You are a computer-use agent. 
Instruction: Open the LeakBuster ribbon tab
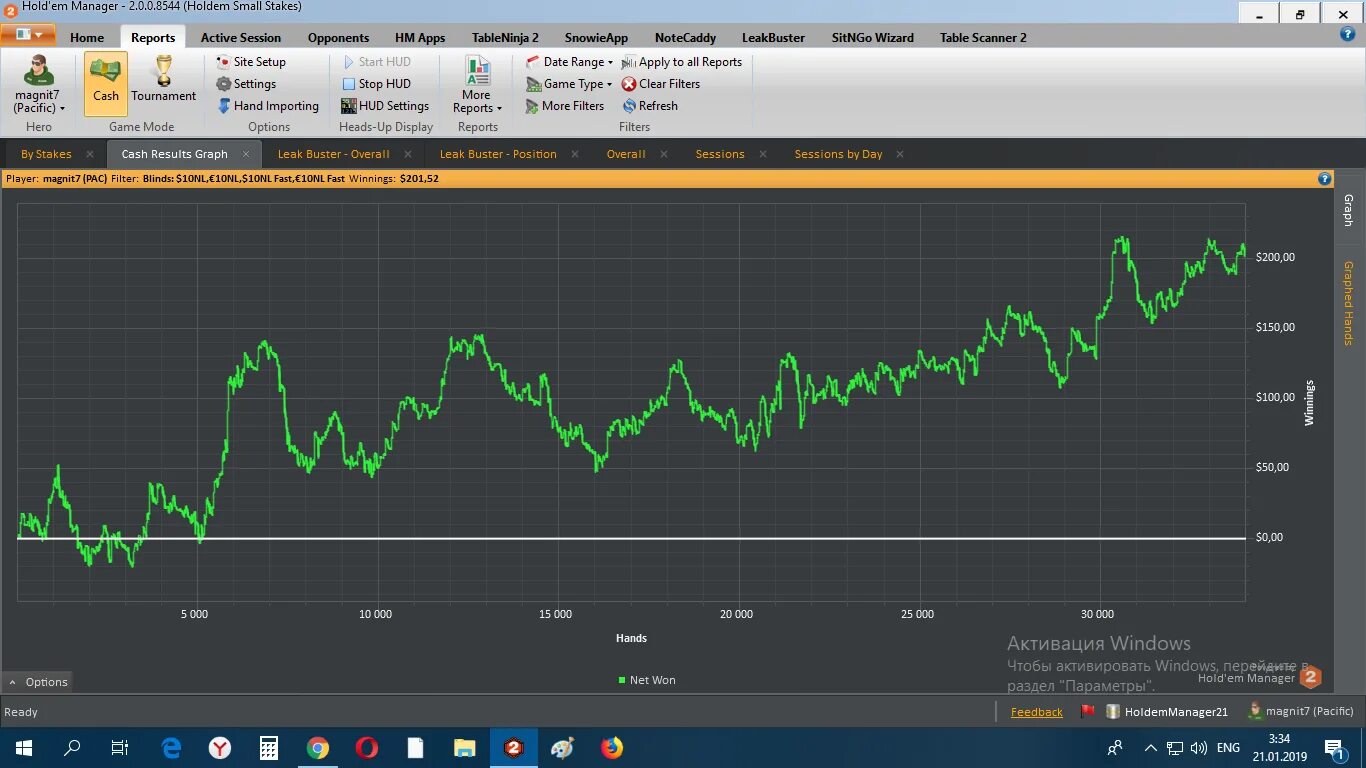[x=773, y=38]
